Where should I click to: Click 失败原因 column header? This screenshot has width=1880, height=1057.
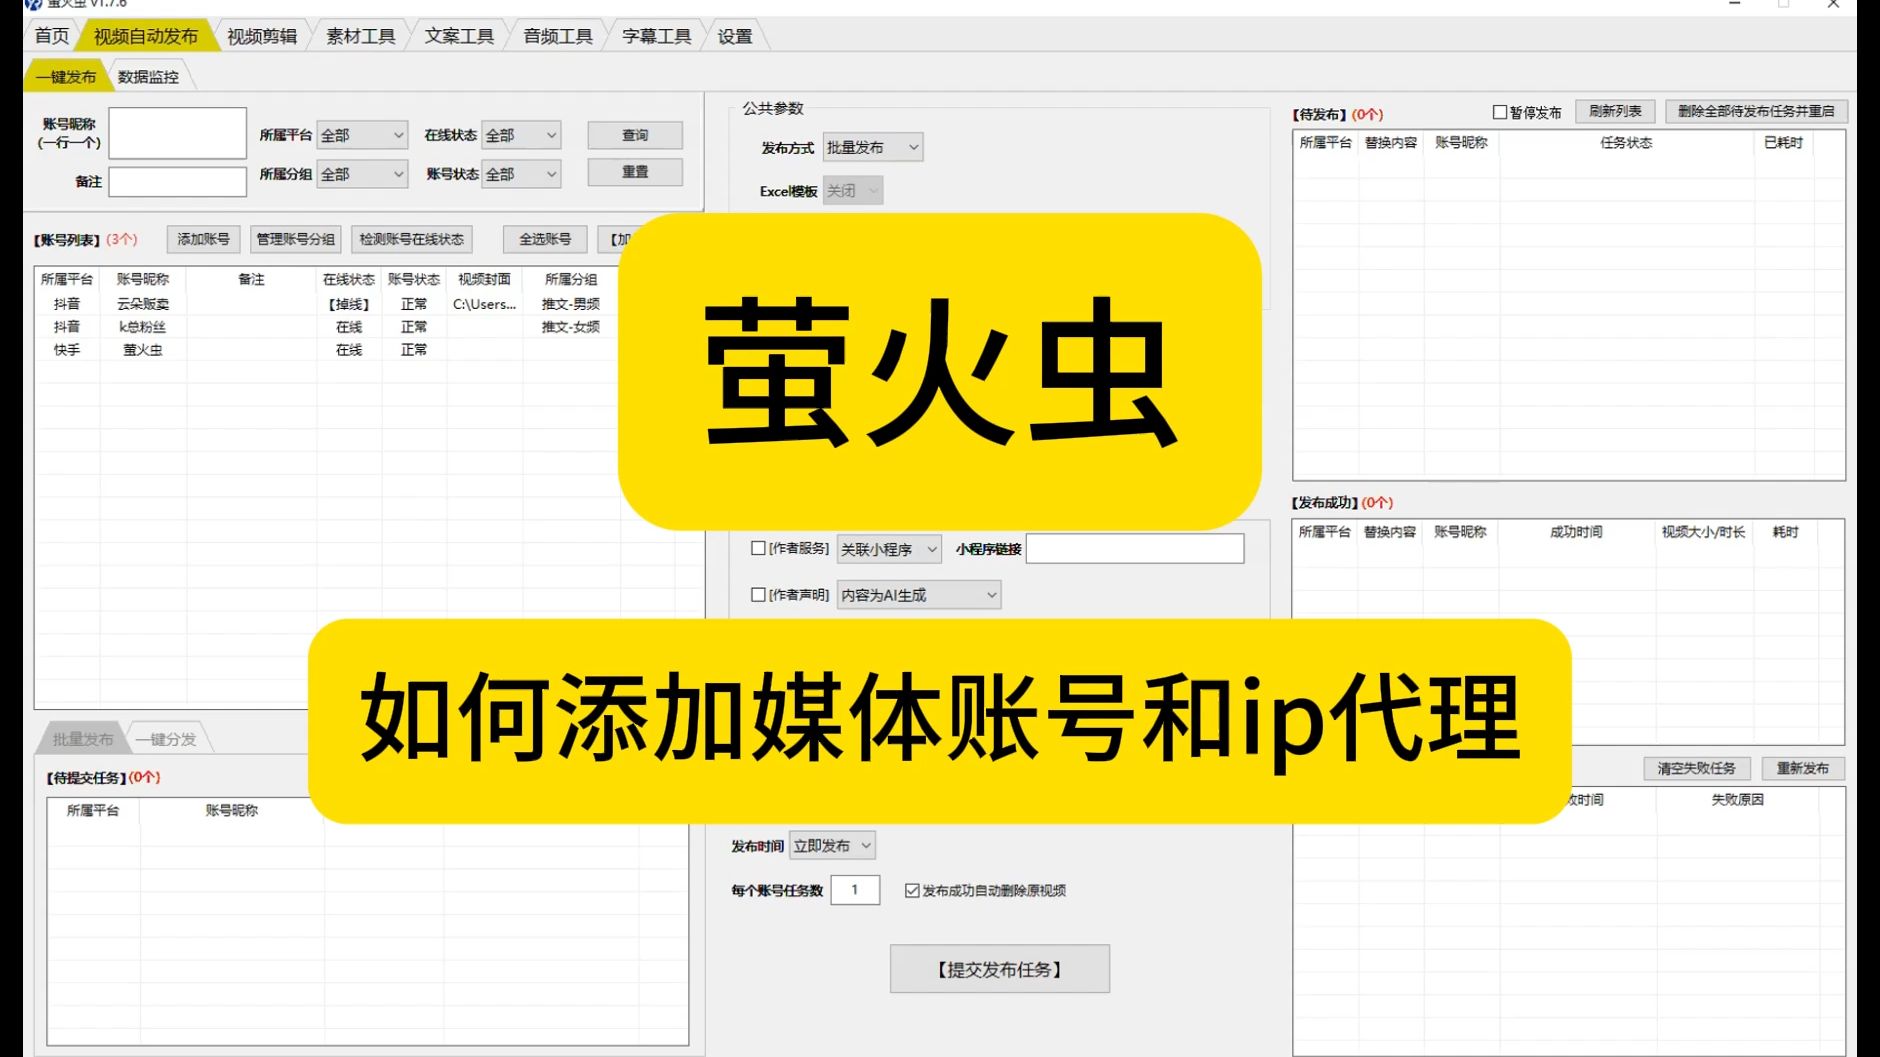1737,800
